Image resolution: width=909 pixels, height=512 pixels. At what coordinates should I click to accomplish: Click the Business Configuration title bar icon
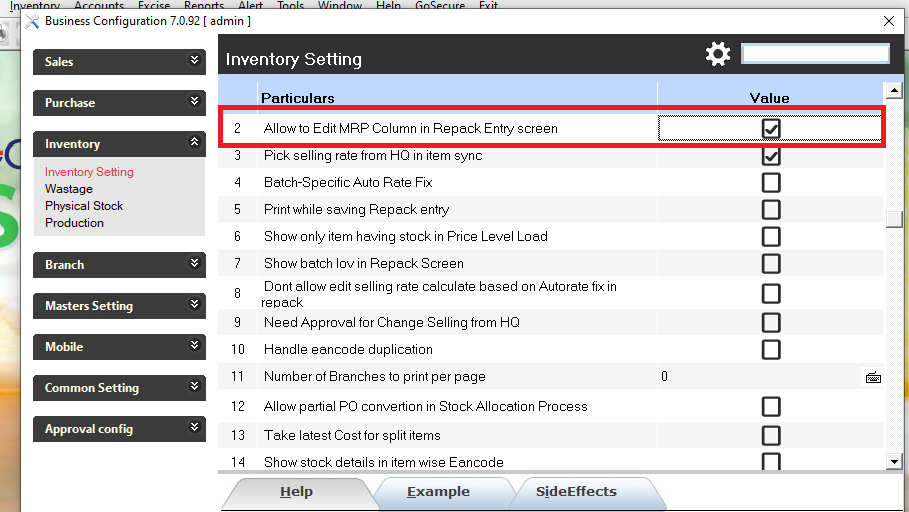[32, 20]
